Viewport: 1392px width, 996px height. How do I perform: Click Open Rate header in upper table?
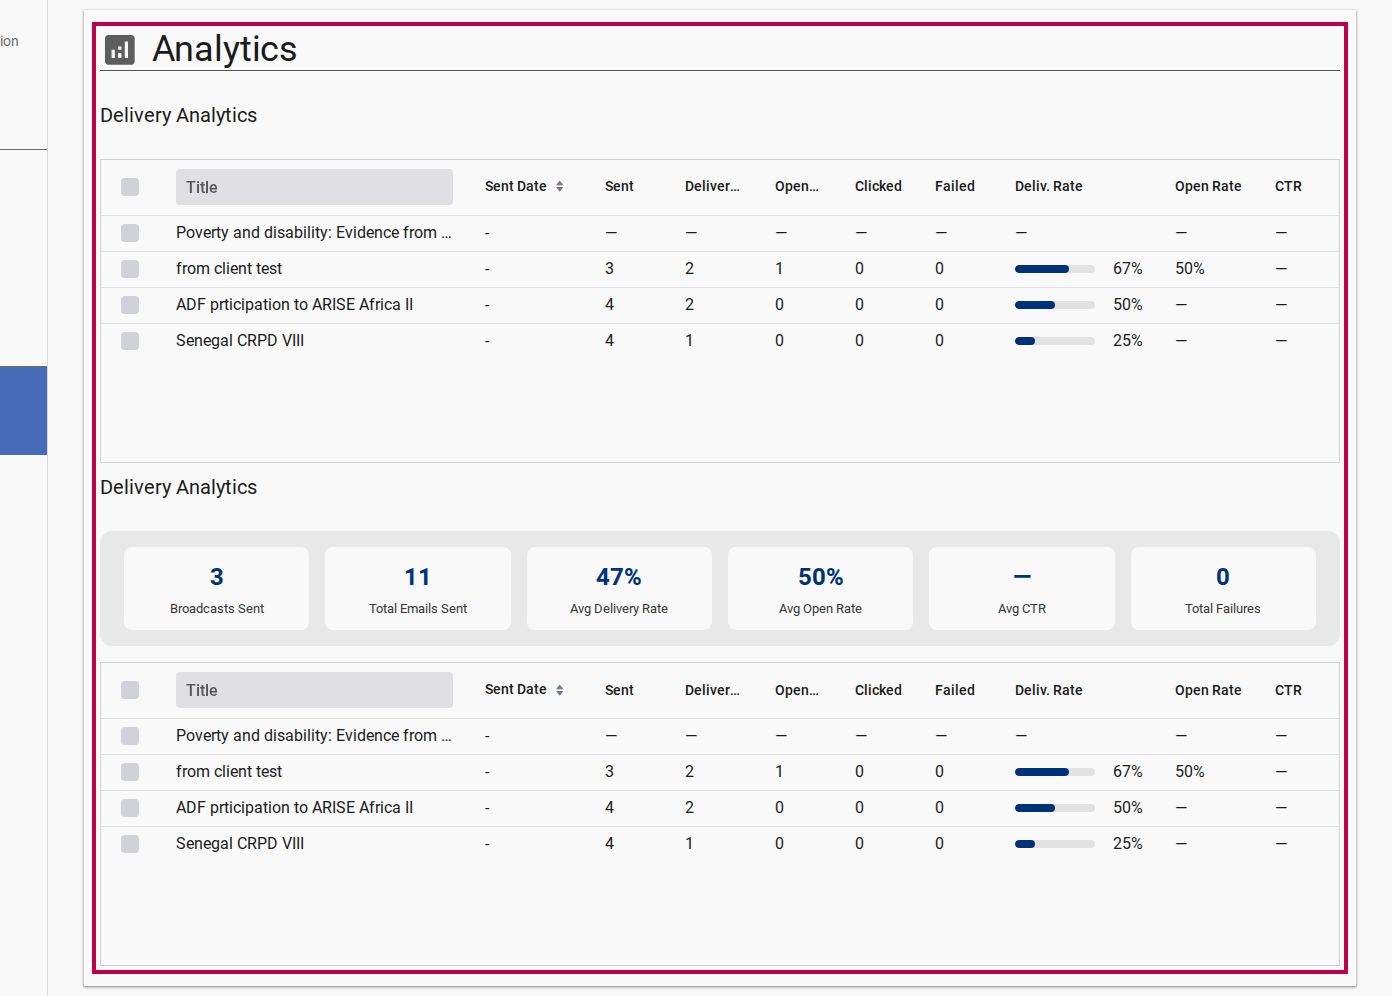1208,186
